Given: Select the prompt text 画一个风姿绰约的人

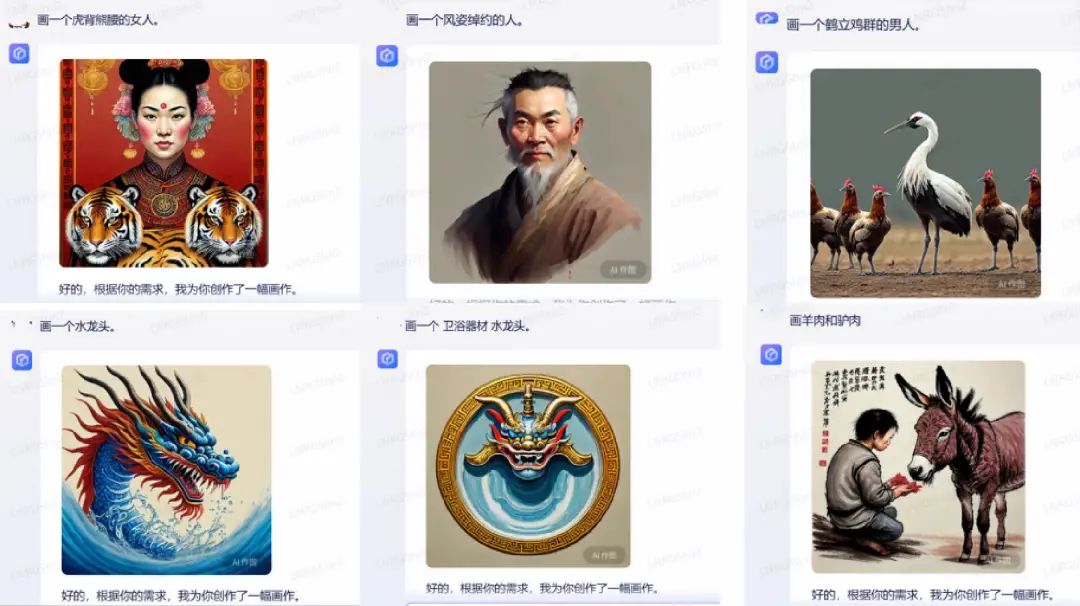Looking at the screenshot, I should click(465, 21).
